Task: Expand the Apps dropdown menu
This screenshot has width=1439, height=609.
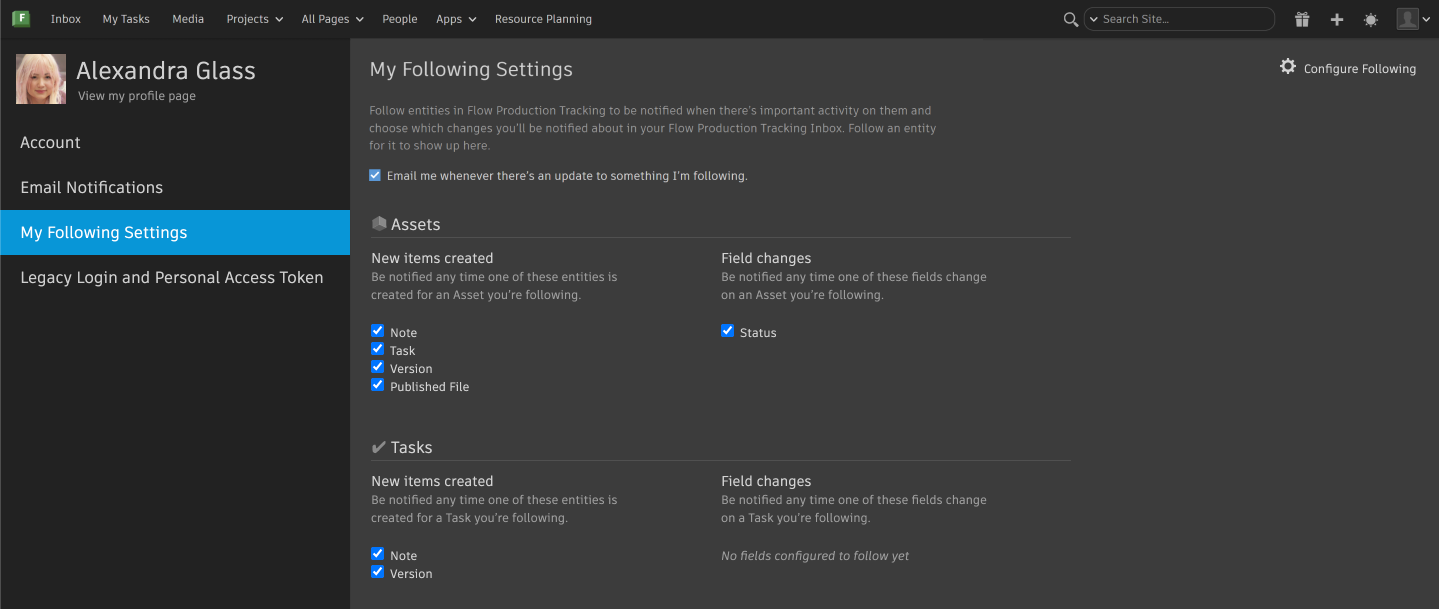Action: click(x=456, y=19)
